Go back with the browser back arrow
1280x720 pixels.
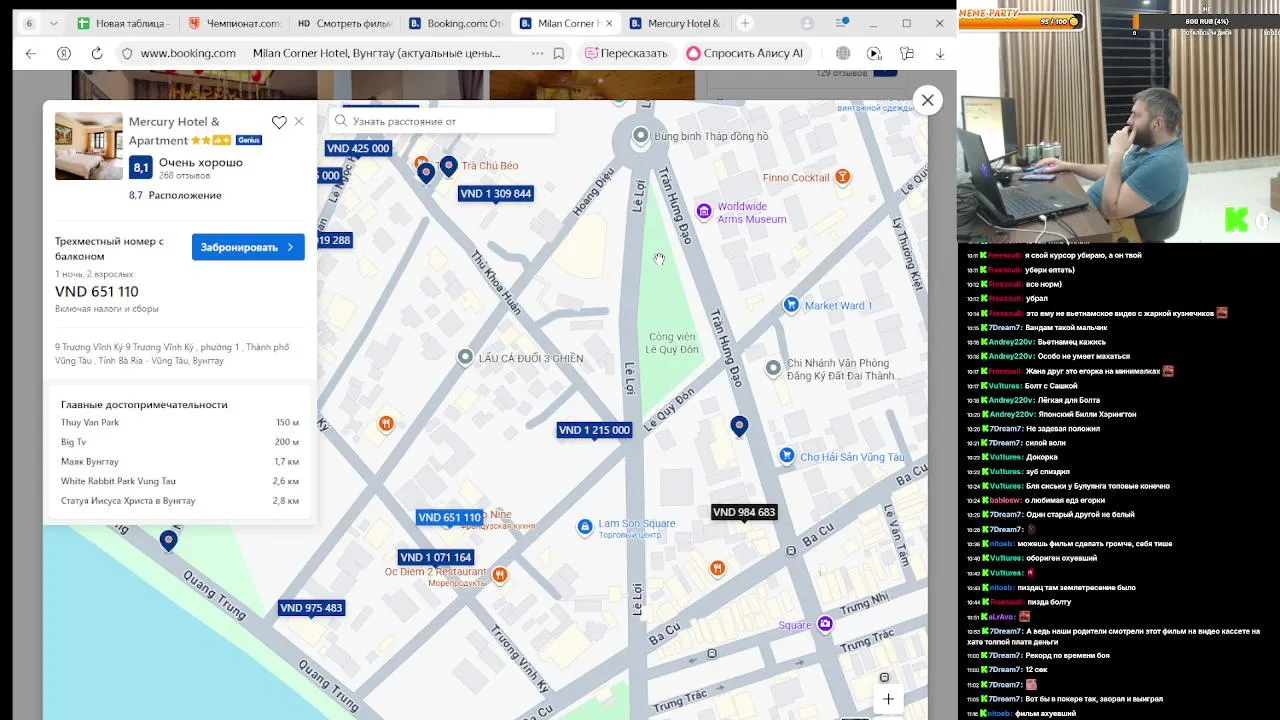click(x=31, y=53)
